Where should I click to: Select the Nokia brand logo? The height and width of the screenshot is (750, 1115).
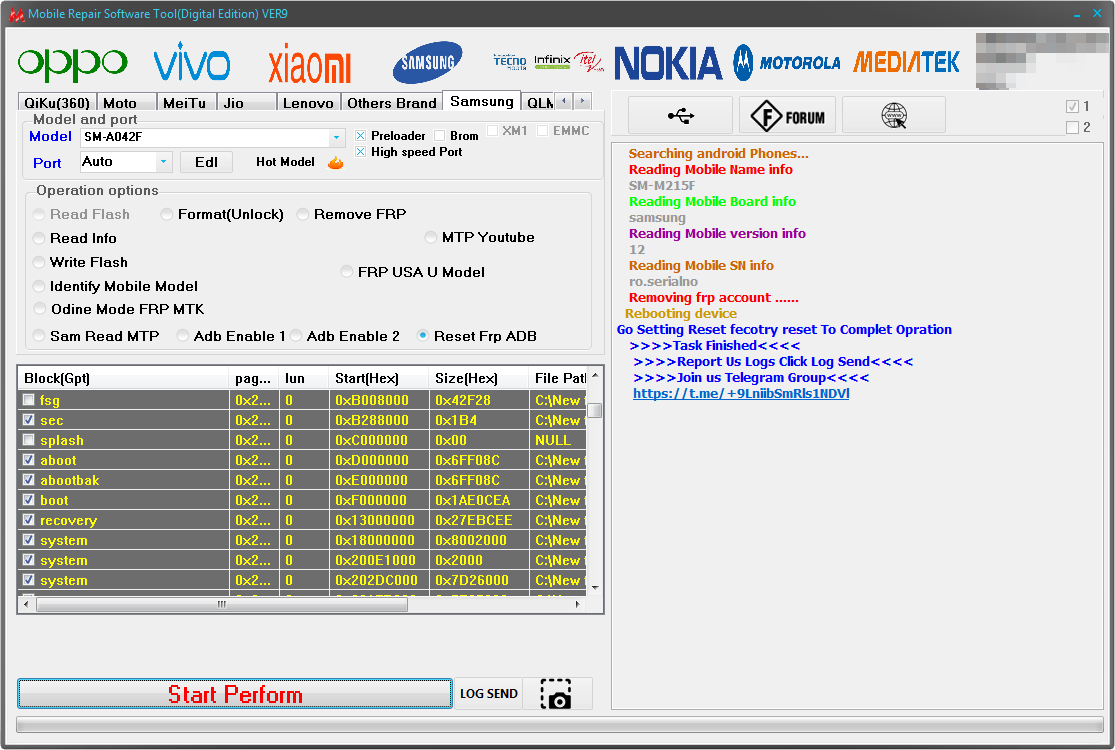click(668, 63)
